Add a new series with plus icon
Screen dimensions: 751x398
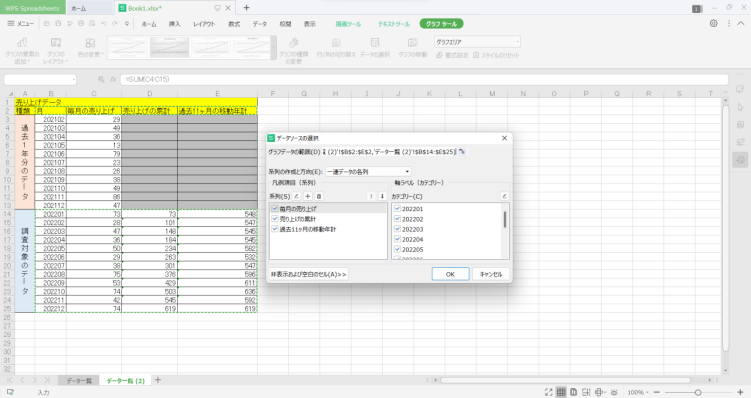(x=307, y=196)
